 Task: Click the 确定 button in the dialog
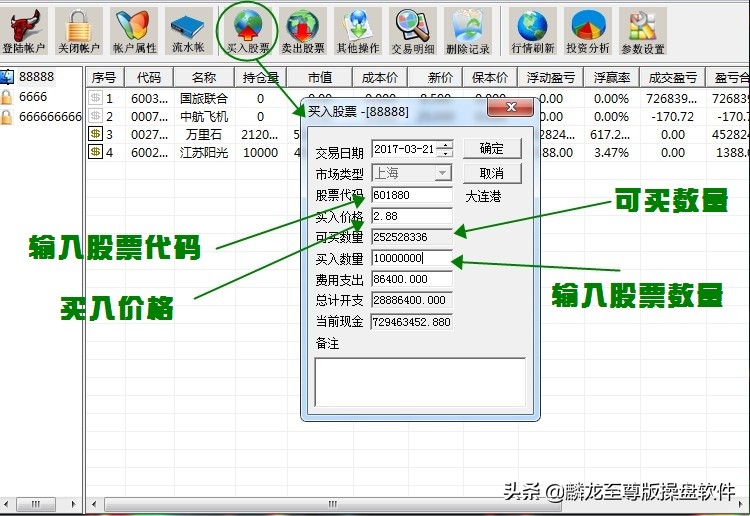click(492, 149)
